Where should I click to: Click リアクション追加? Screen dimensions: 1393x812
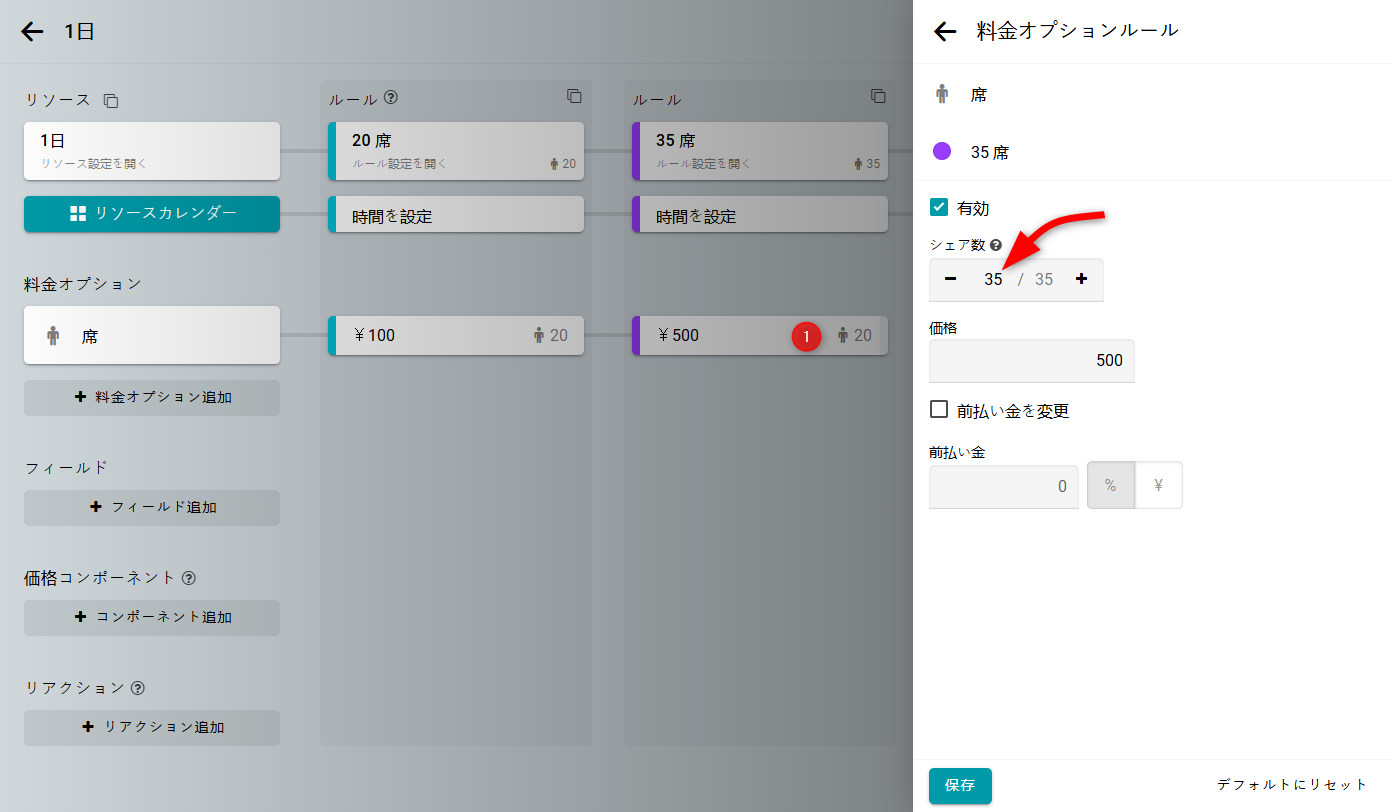point(152,728)
